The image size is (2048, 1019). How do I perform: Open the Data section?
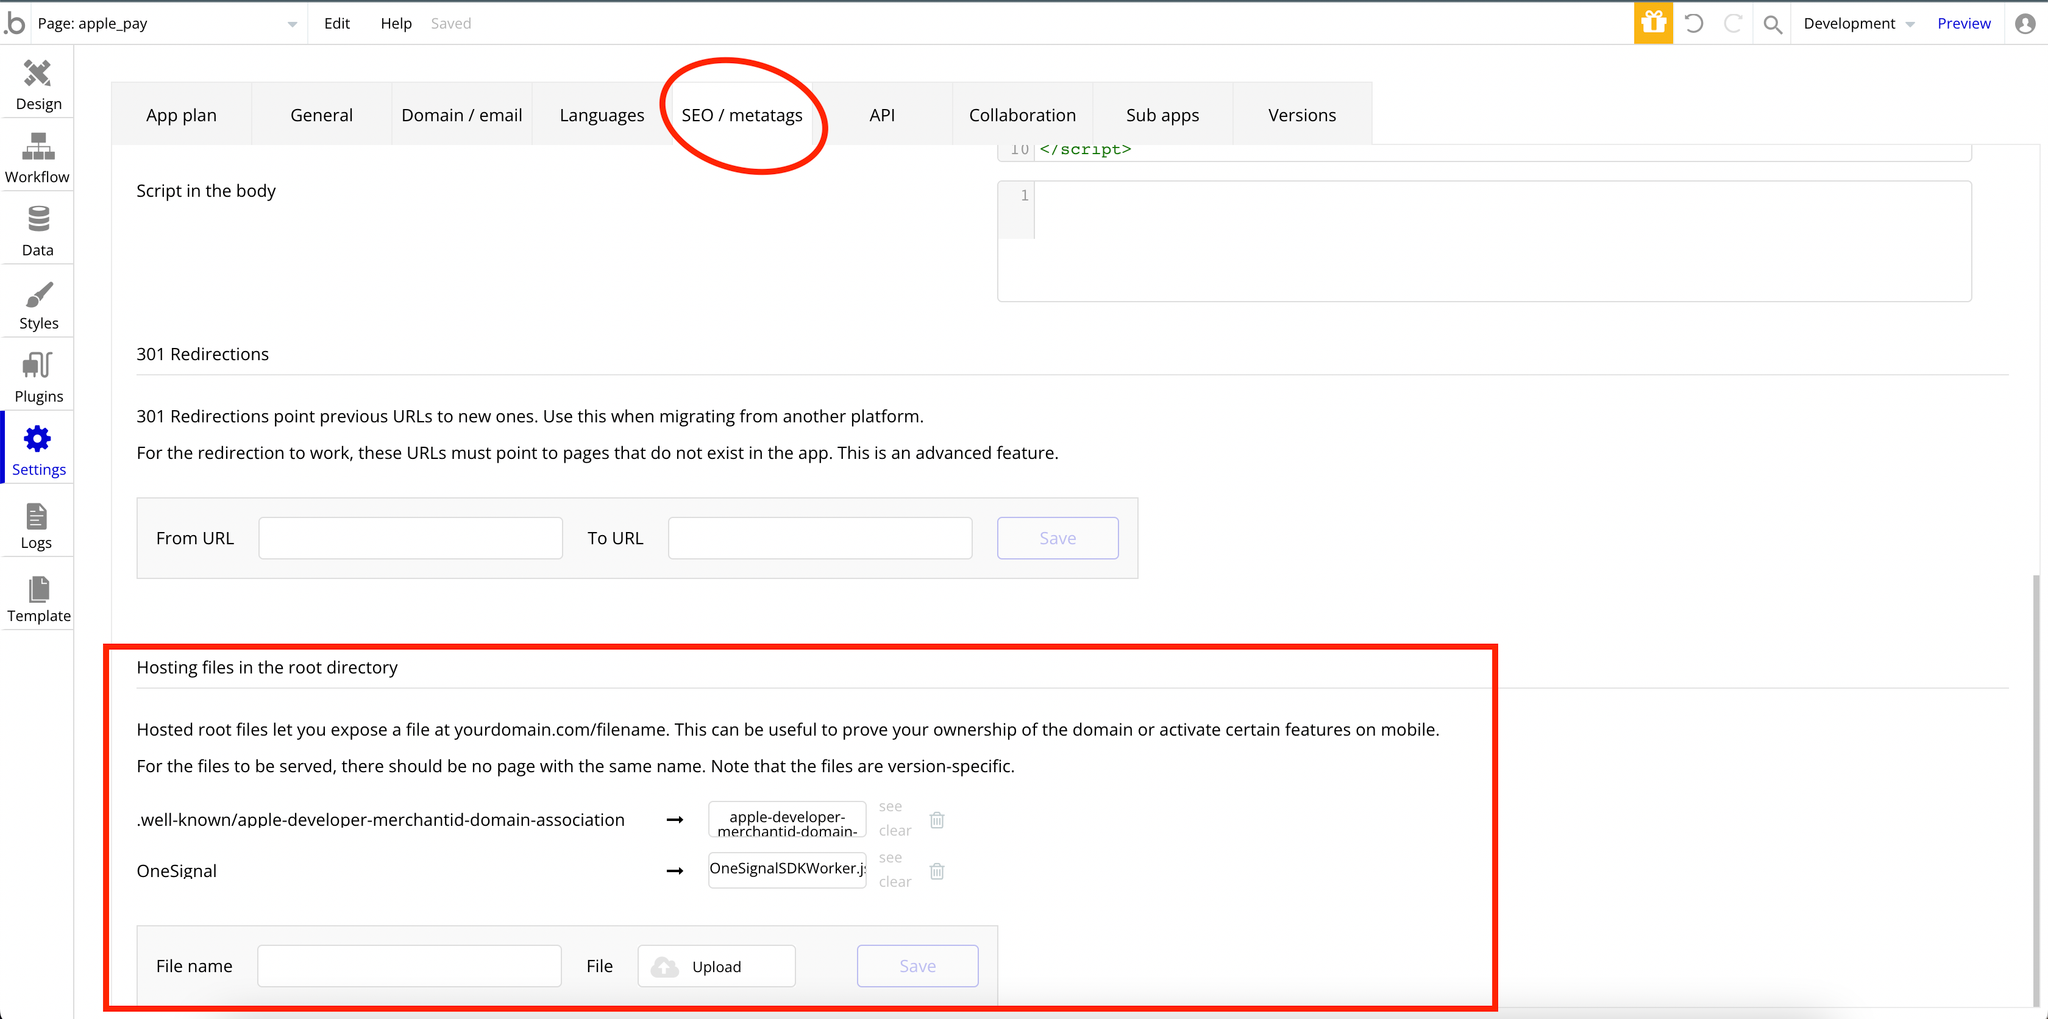pyautogui.click(x=38, y=231)
